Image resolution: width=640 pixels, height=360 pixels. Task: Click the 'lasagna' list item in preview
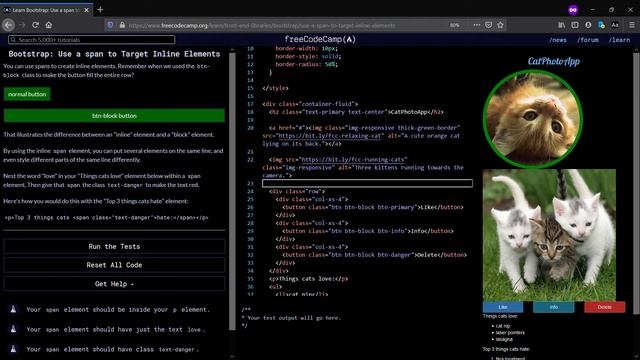coord(504,339)
